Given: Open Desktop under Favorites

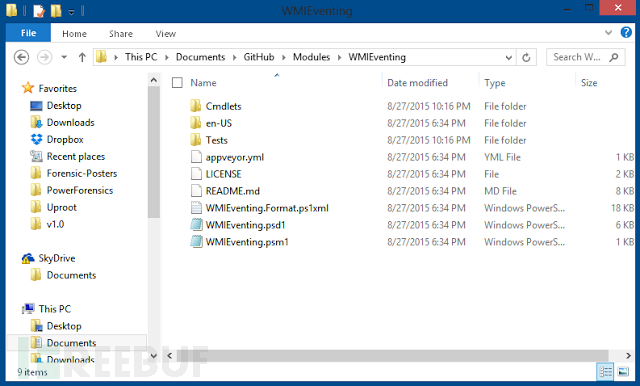Looking at the screenshot, I should pyautogui.click(x=64, y=106).
